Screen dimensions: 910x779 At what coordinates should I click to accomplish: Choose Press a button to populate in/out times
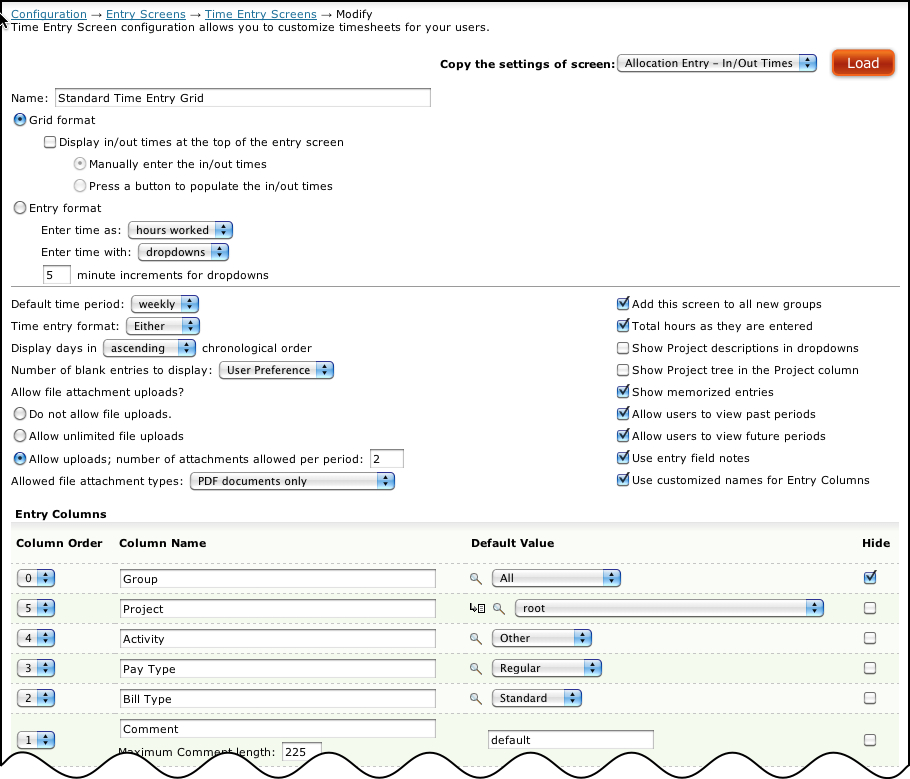[80, 186]
